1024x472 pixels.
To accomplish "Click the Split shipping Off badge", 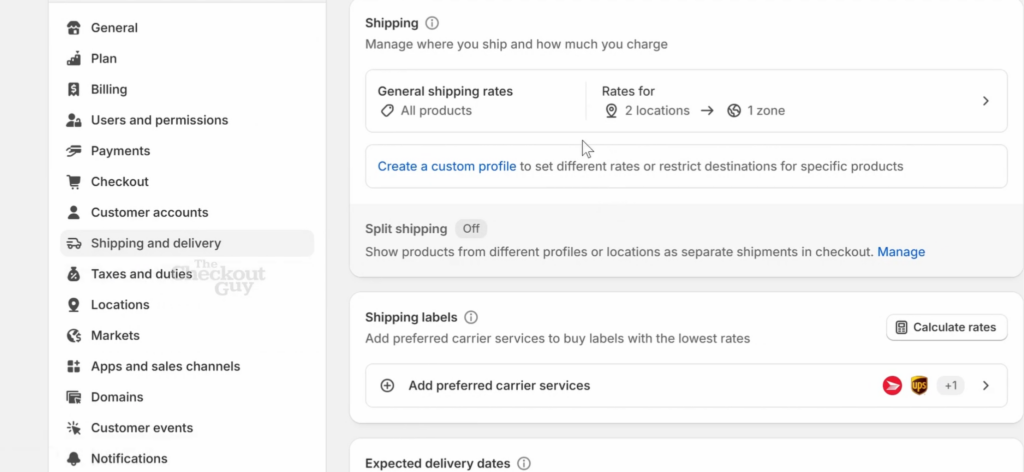I will pyautogui.click(x=471, y=228).
